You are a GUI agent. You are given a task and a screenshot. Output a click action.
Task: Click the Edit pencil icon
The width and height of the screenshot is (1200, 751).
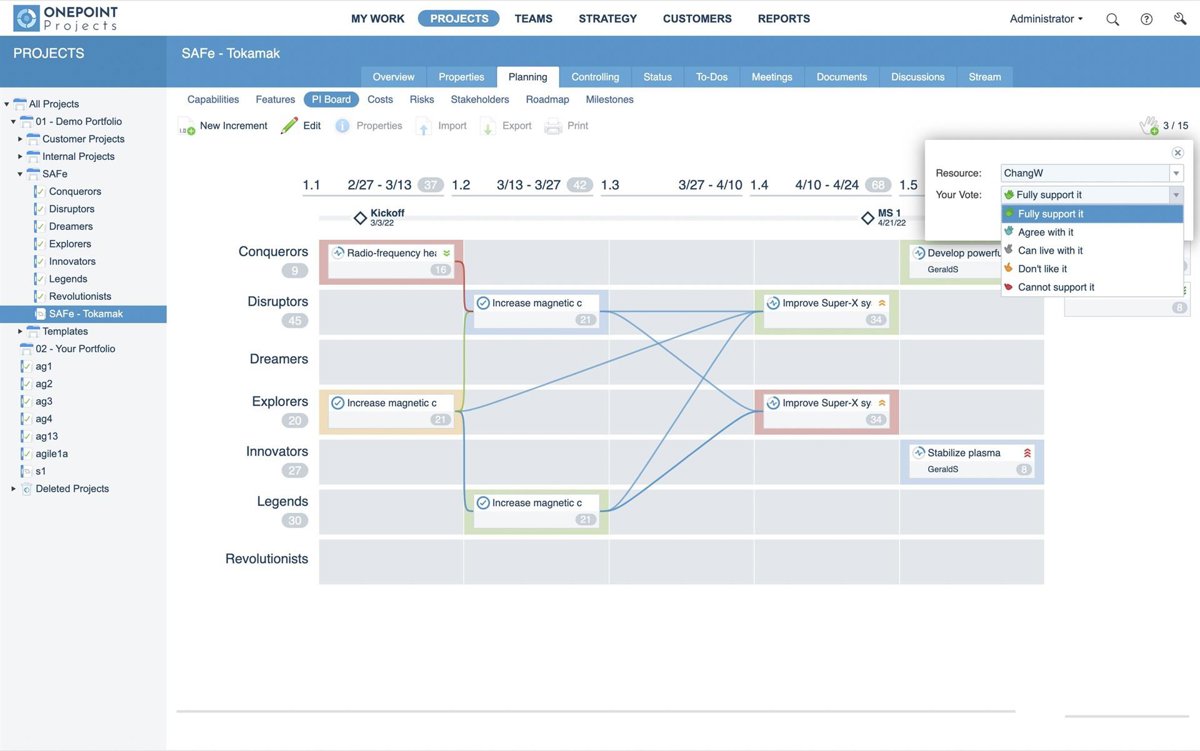289,126
